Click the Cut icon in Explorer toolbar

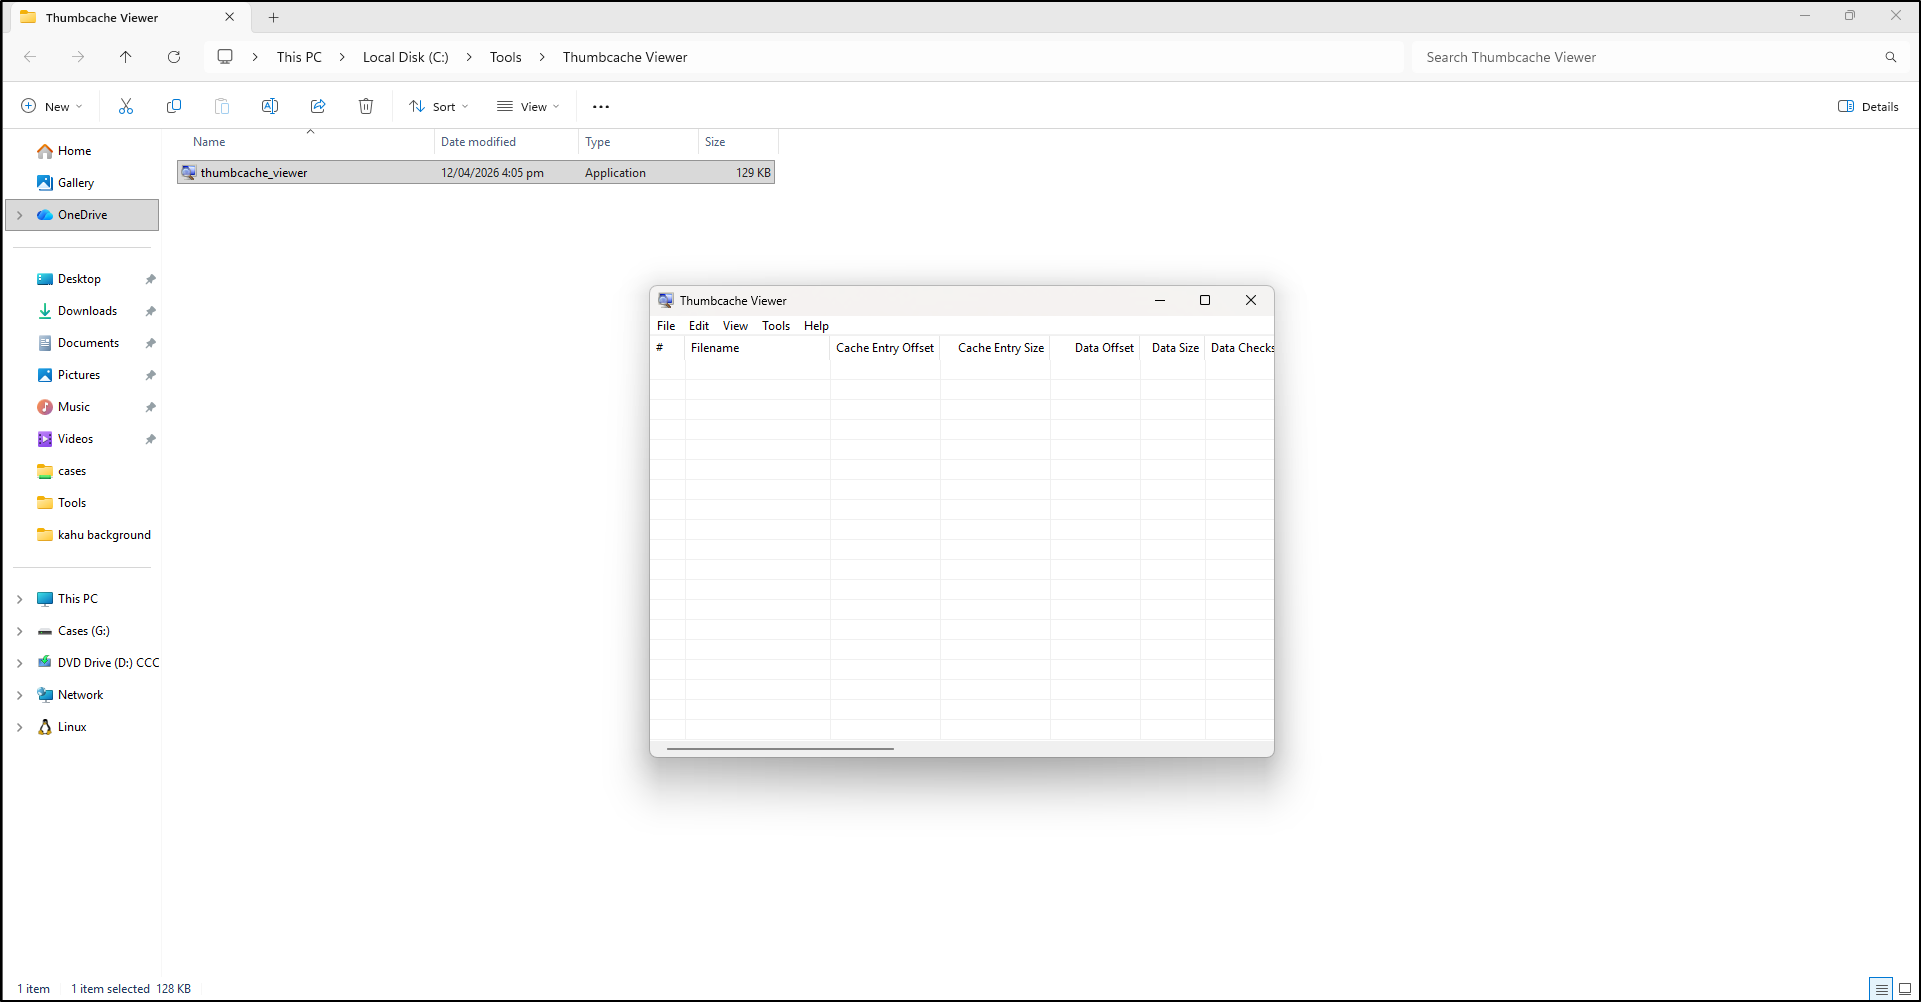[x=126, y=106]
